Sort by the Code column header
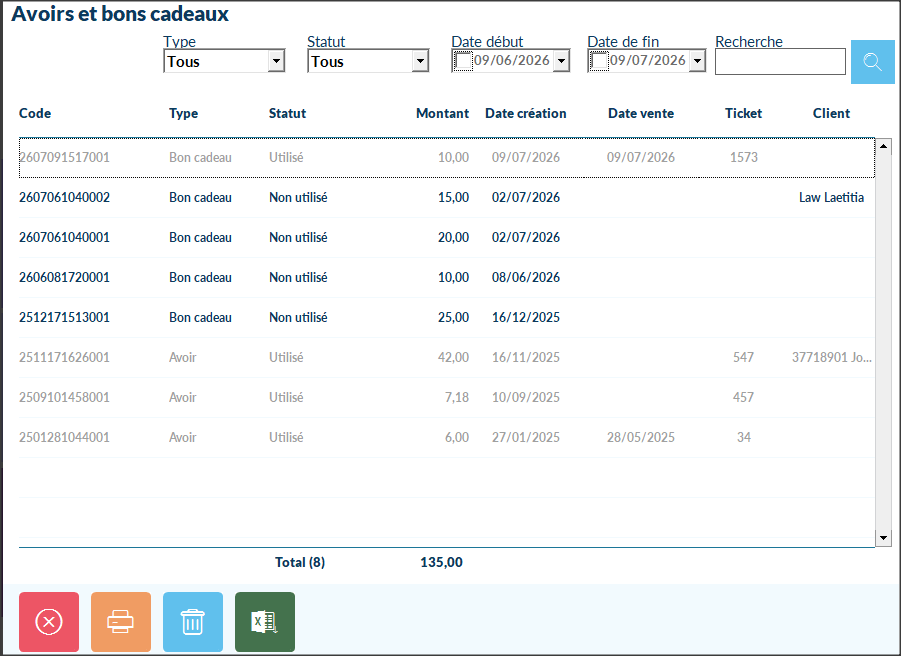901x656 pixels. pos(35,113)
